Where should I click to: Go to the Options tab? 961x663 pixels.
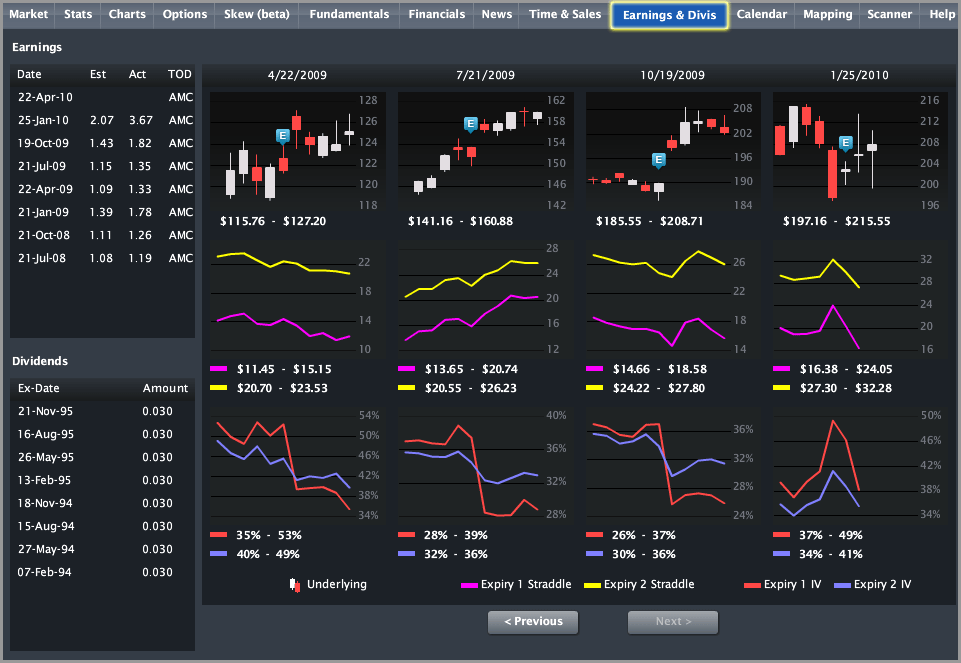point(184,14)
